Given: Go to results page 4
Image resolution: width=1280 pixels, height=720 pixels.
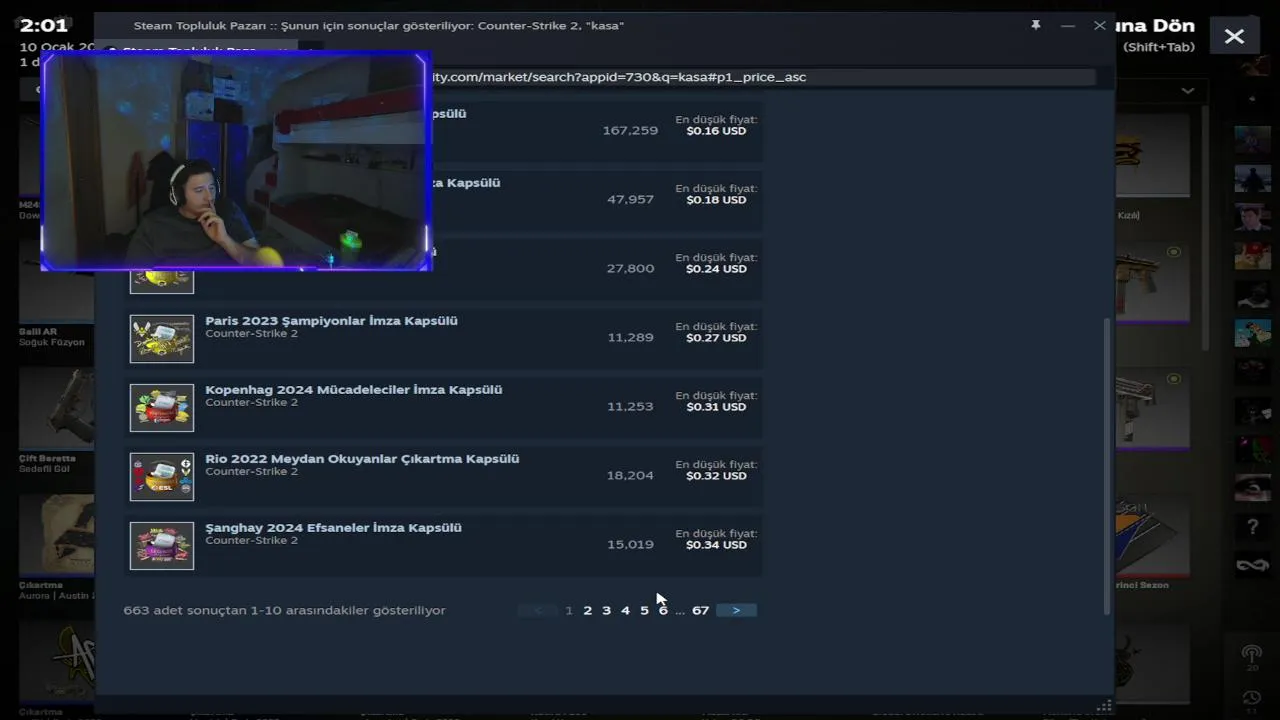Looking at the screenshot, I should [625, 610].
